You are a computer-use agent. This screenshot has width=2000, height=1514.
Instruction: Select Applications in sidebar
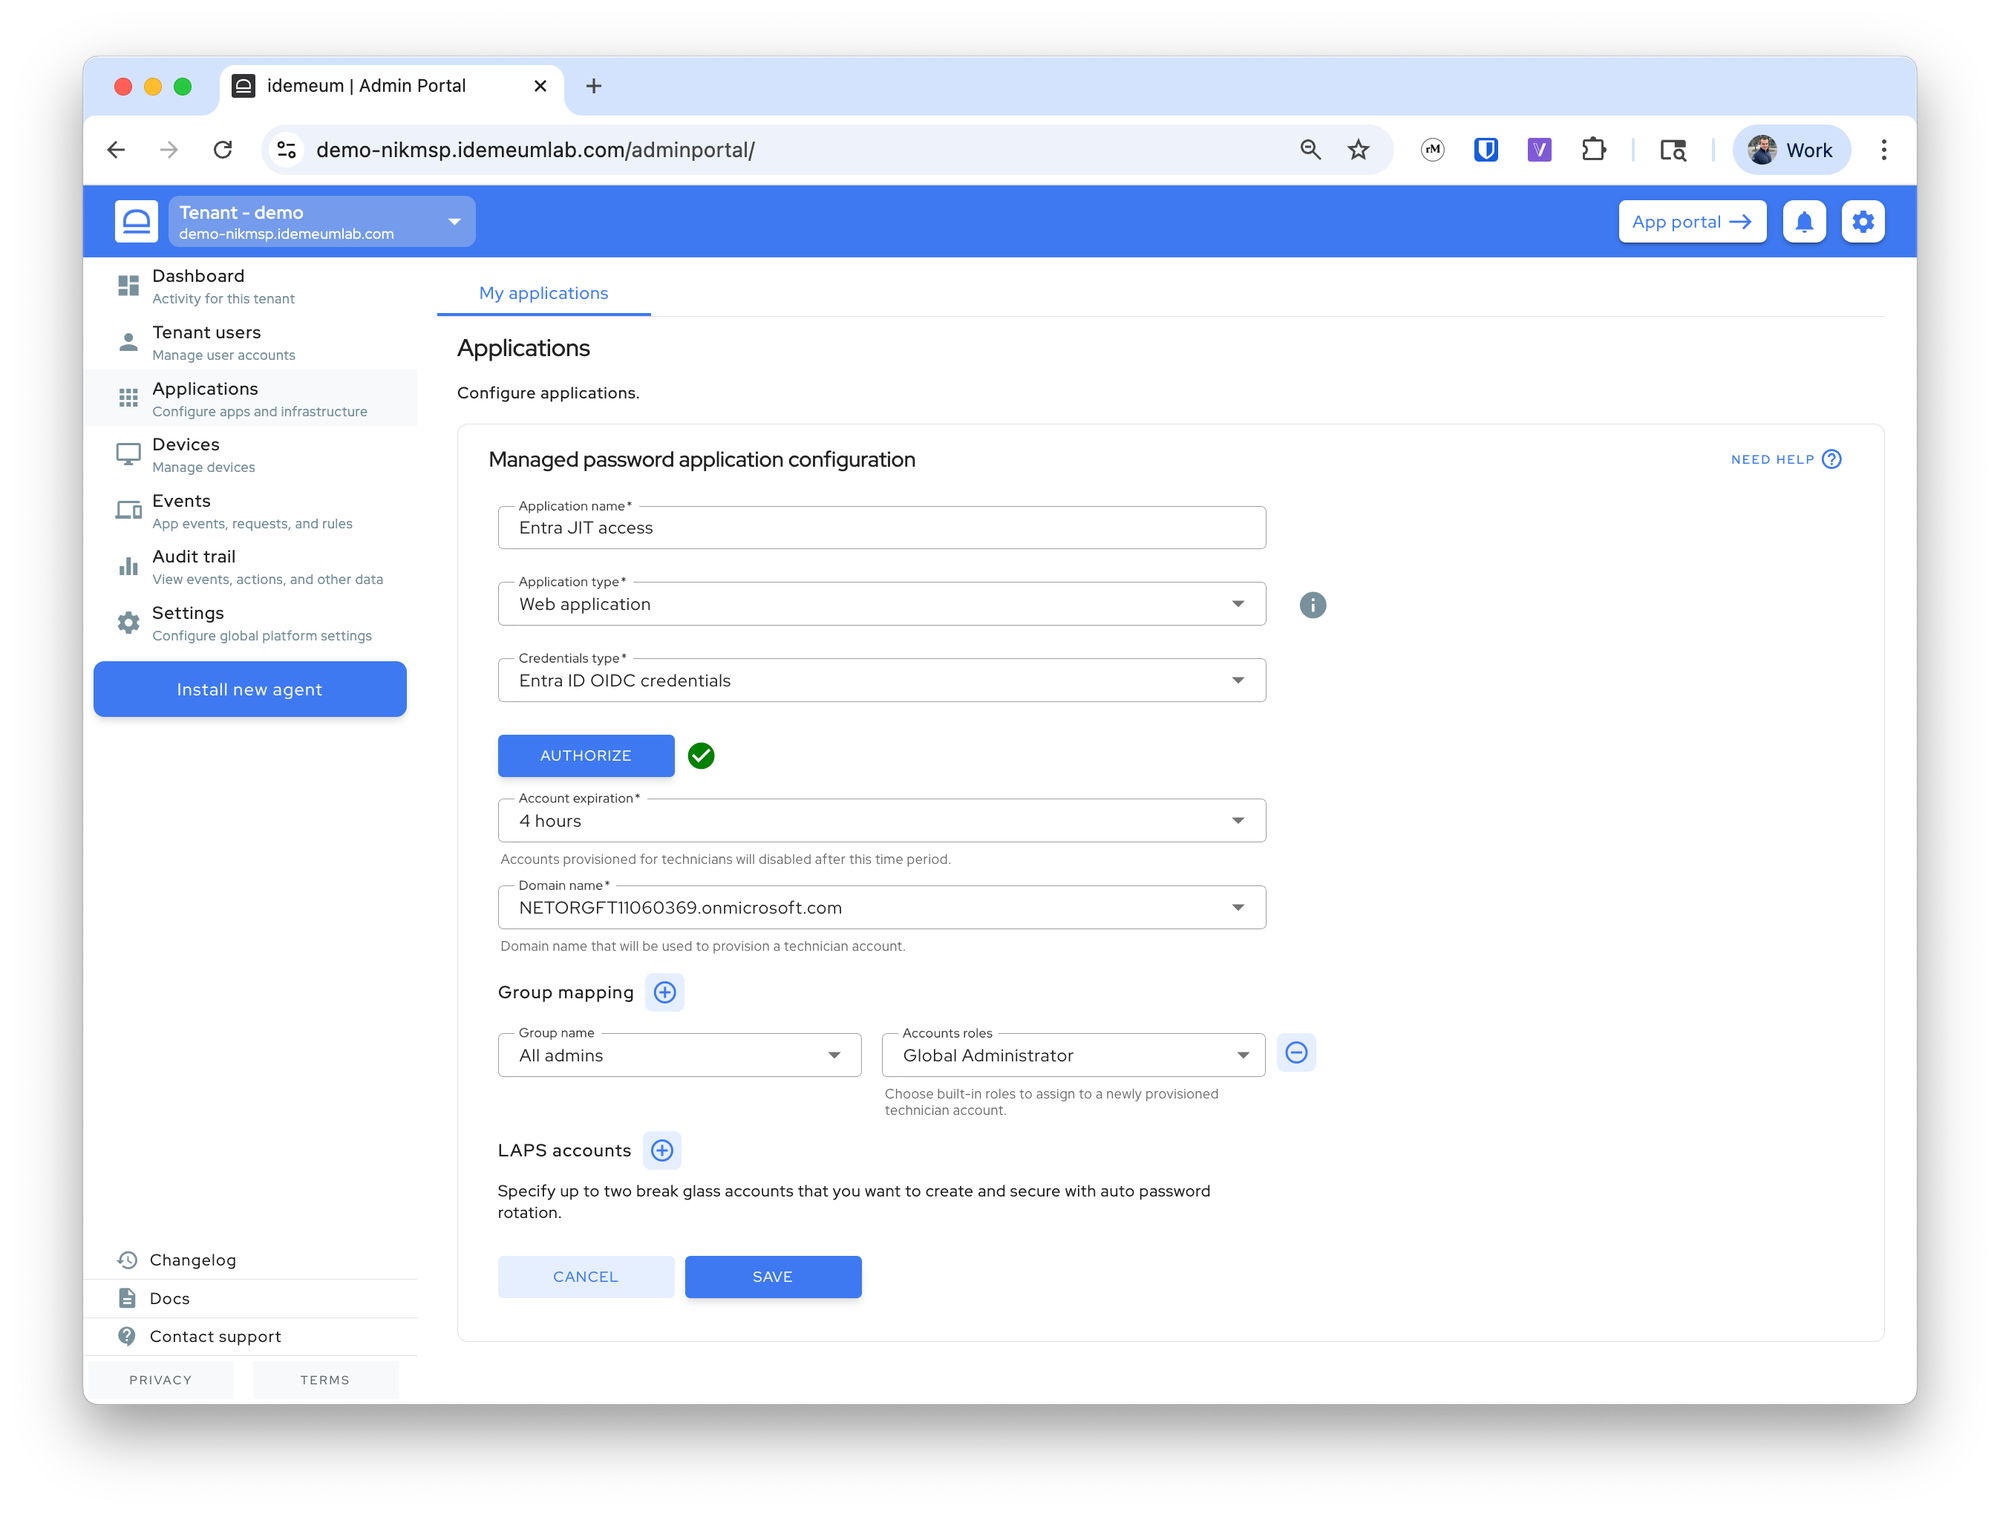[250, 398]
